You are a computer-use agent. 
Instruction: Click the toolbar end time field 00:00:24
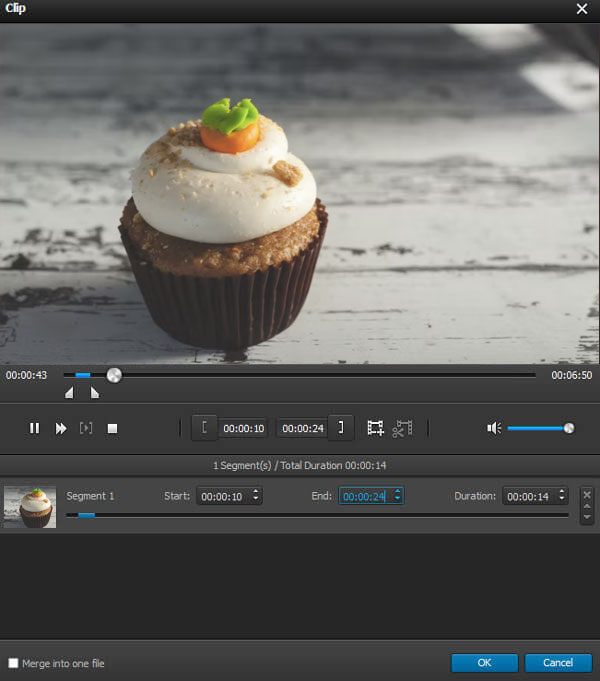303,429
